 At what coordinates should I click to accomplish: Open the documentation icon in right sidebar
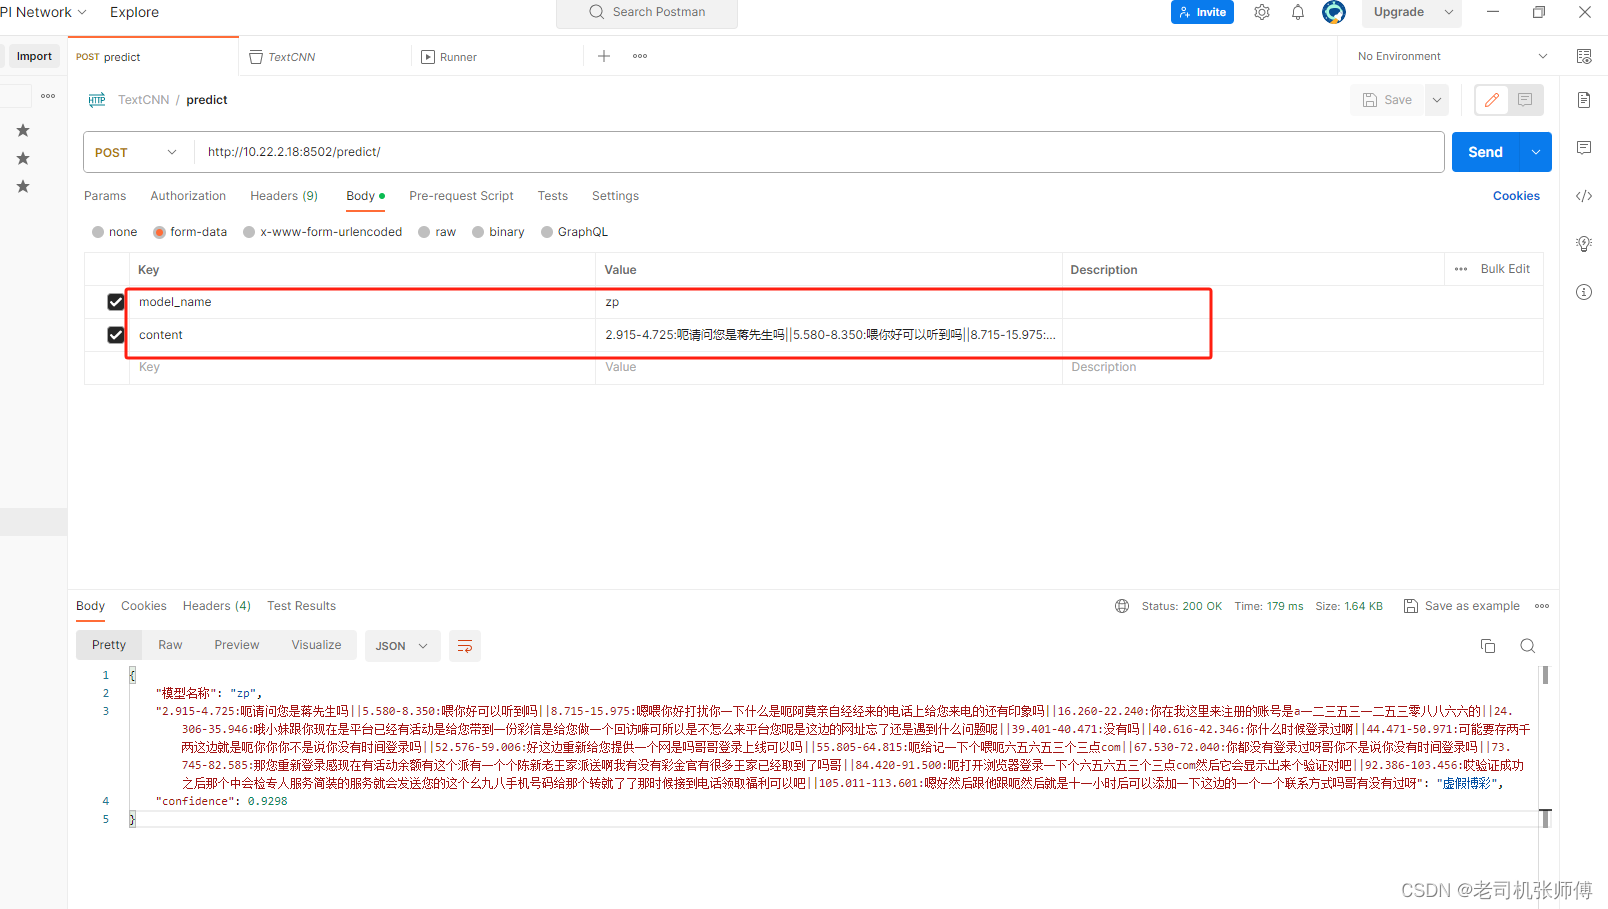(1584, 100)
